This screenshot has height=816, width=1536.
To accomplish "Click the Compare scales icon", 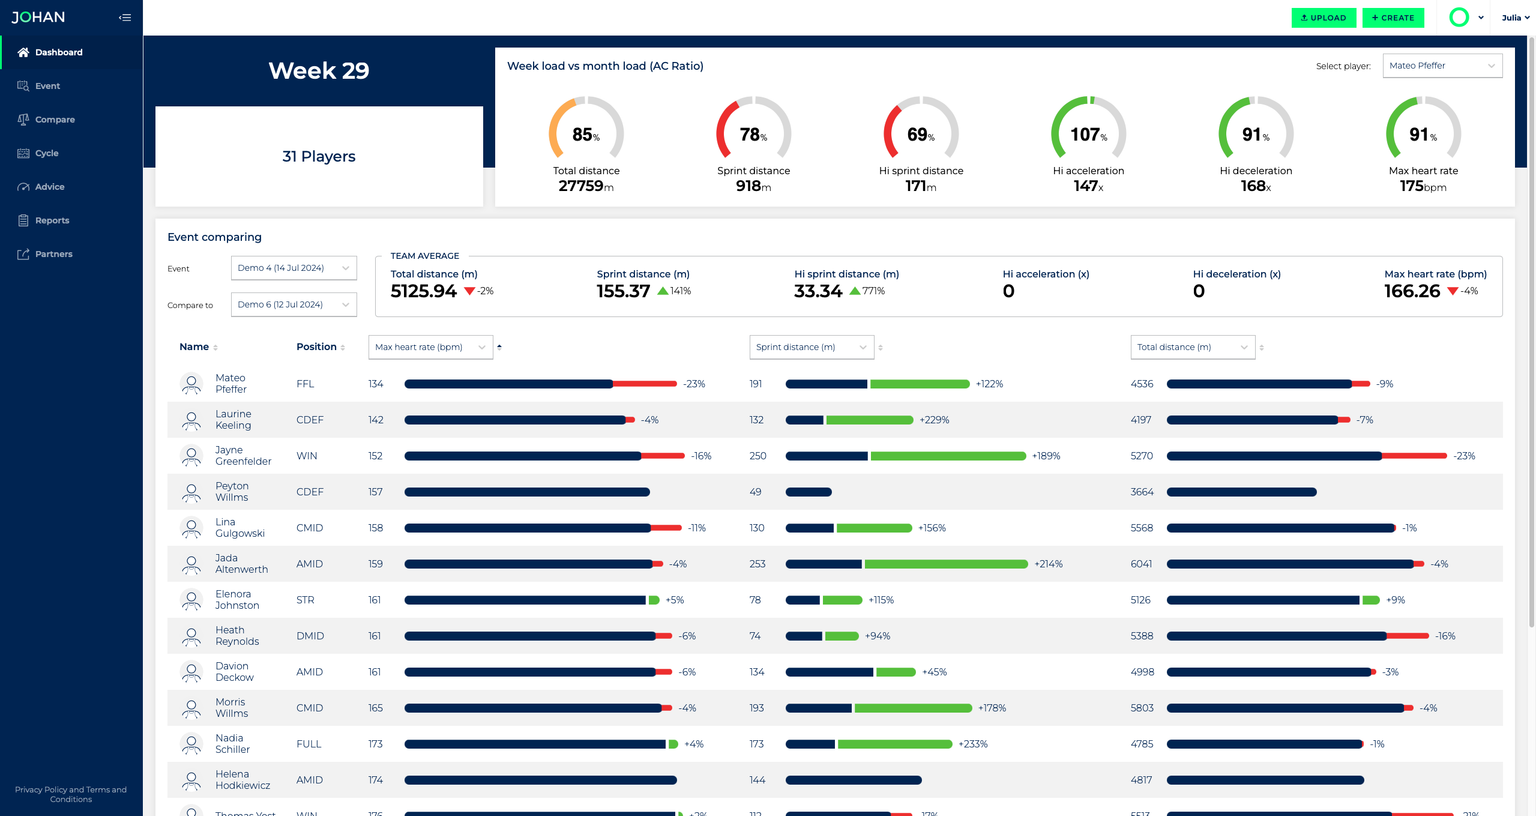I will (23, 119).
